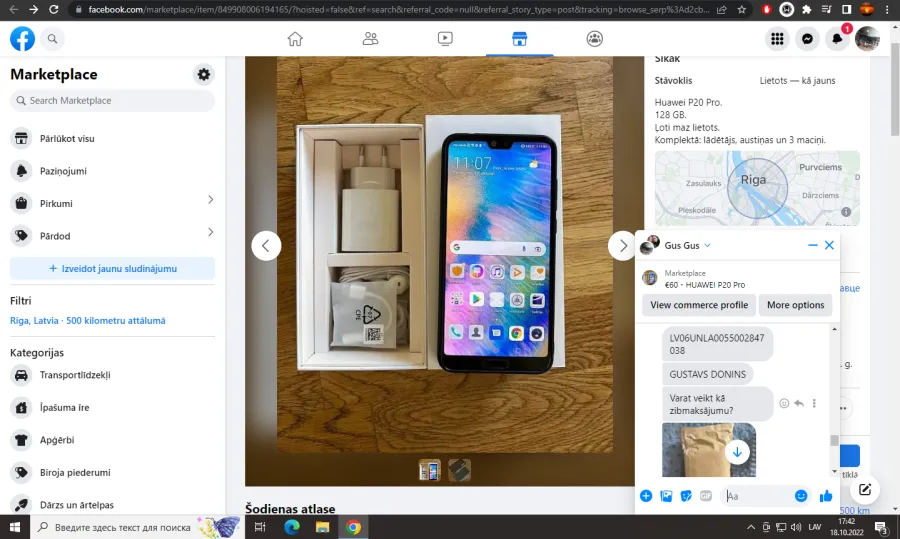Open Task View on taskbar
Viewport: 900px width, 539px height.
pyautogui.click(x=260, y=527)
